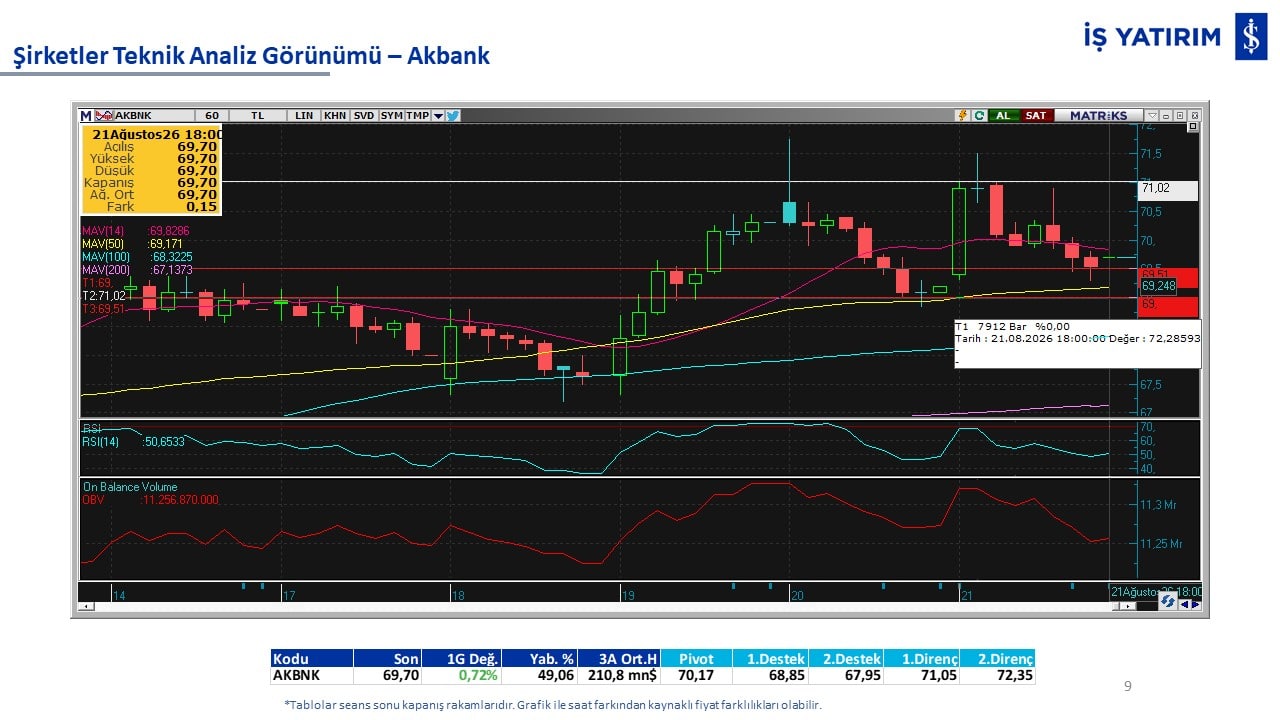This screenshot has height=720, width=1280.
Task: Click the MAV(200) indicator label
Action: pyautogui.click(x=106, y=270)
